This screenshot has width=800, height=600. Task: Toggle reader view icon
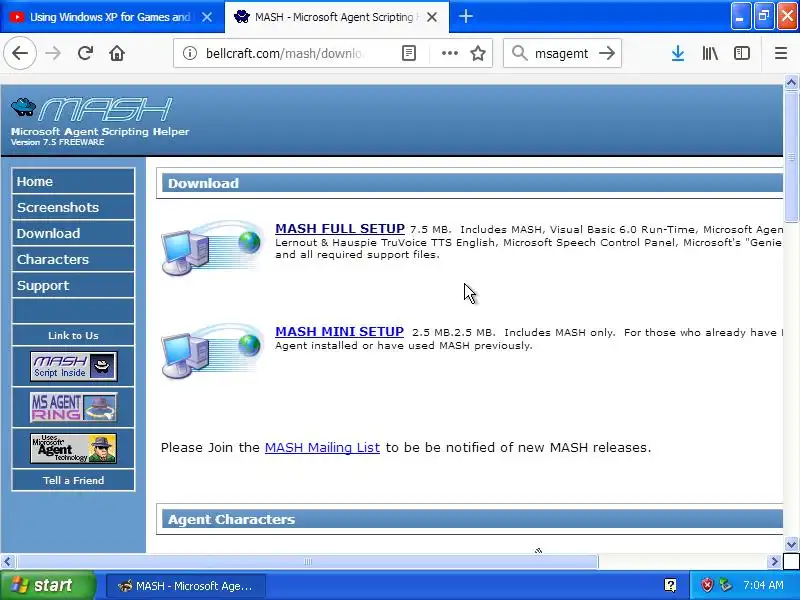point(409,53)
